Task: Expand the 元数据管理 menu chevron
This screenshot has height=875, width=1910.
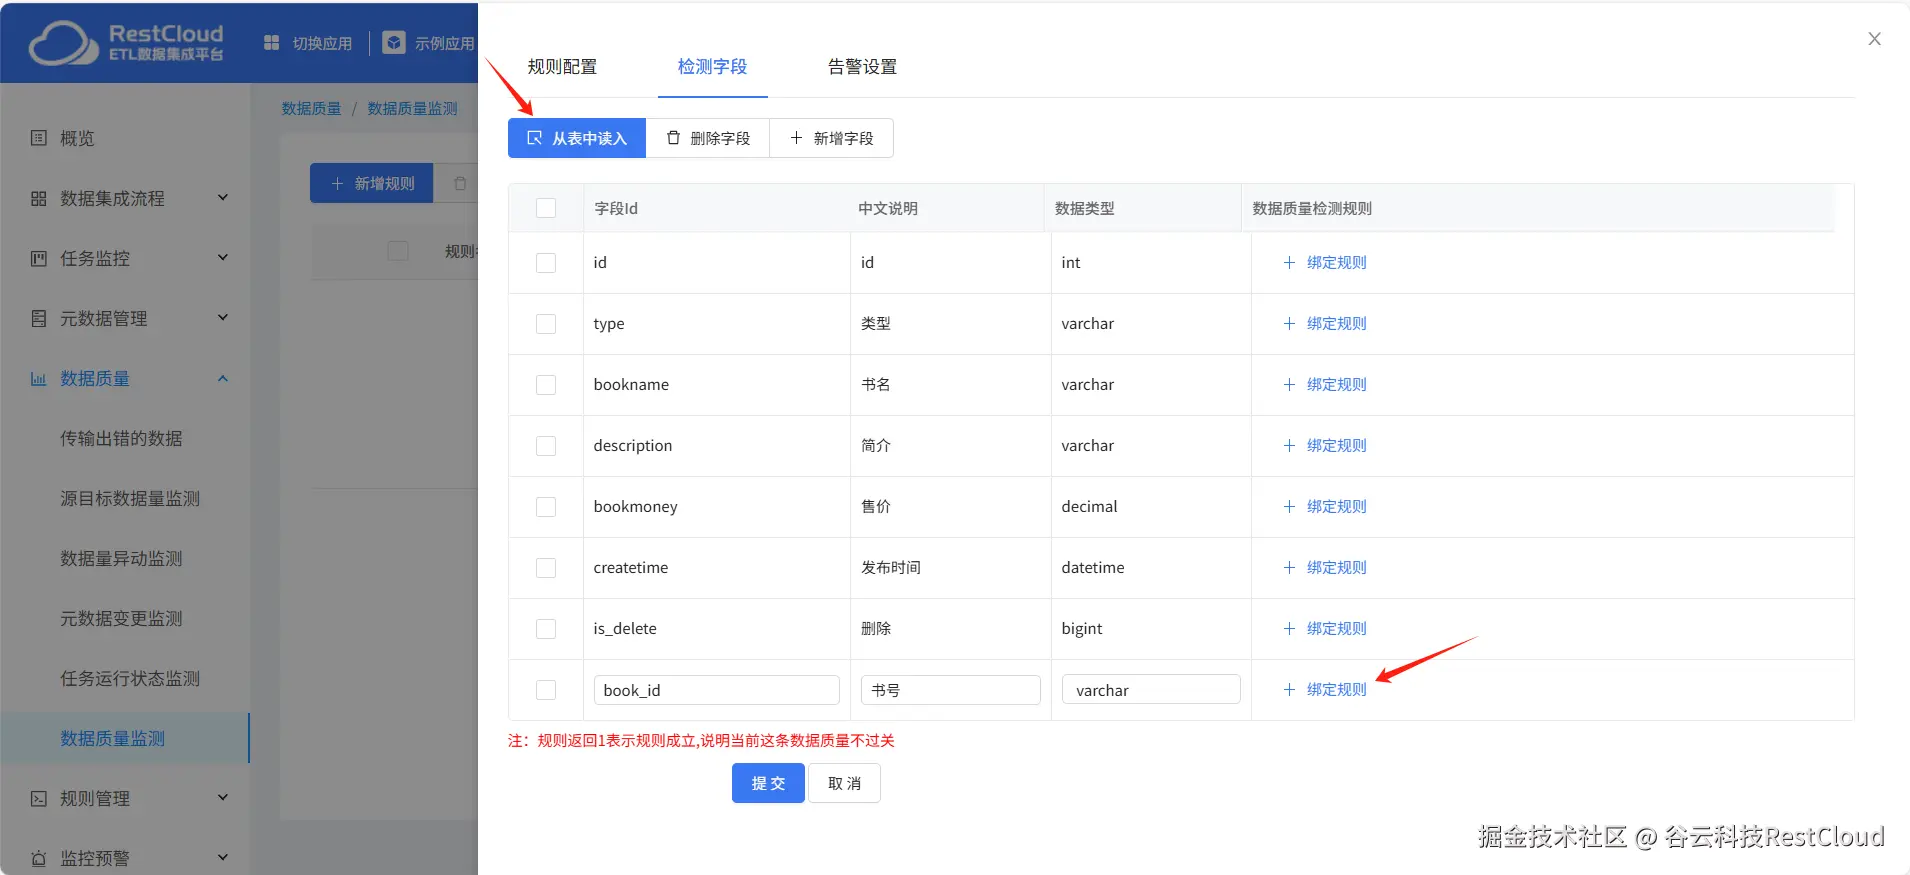Action: (x=223, y=317)
